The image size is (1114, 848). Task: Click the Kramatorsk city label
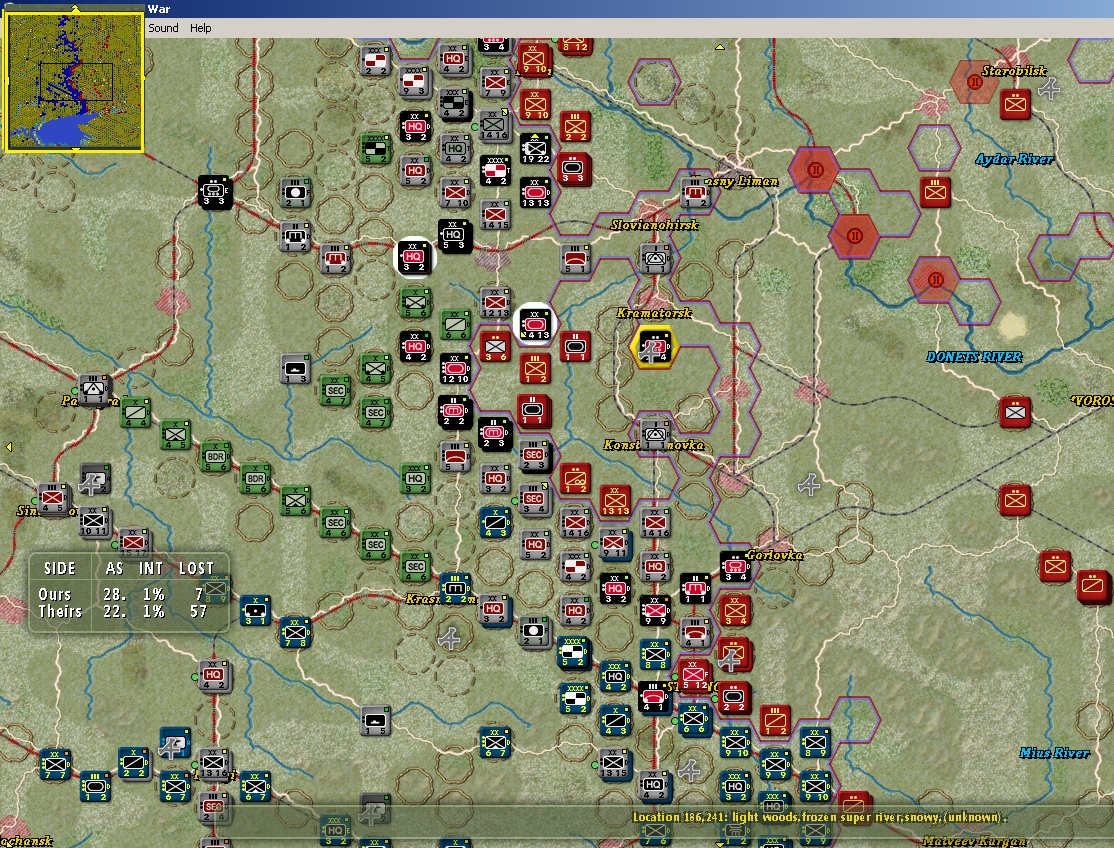[x=654, y=312]
